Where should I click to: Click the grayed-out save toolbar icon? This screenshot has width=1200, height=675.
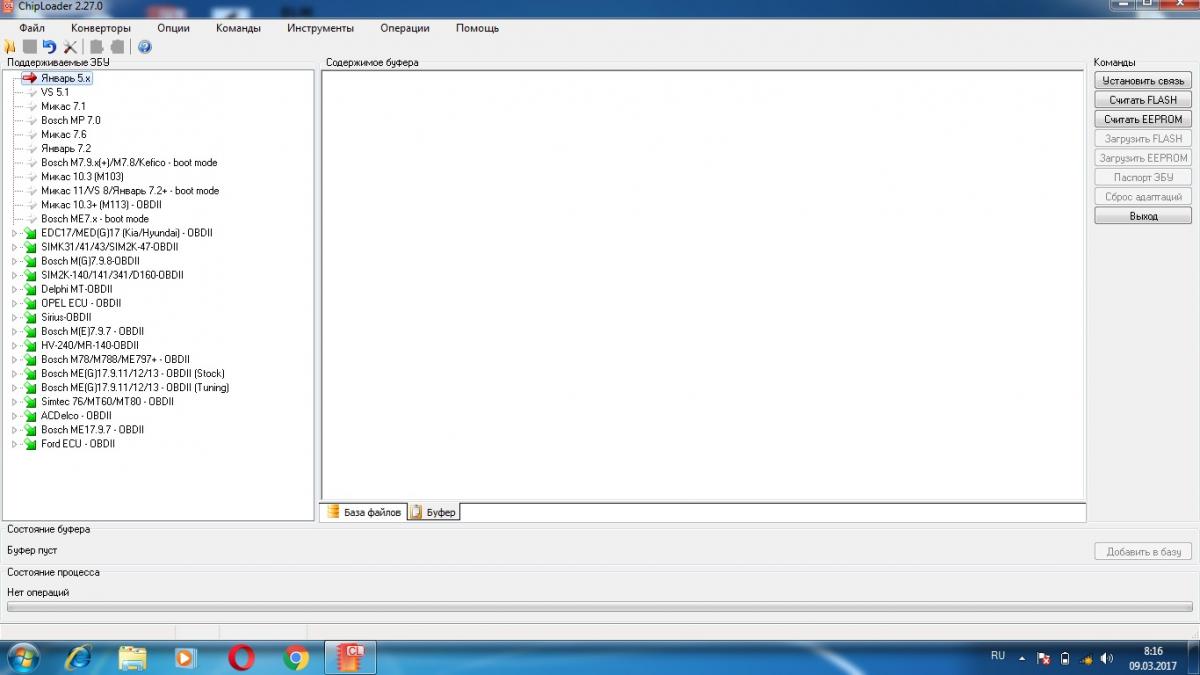click(x=30, y=47)
